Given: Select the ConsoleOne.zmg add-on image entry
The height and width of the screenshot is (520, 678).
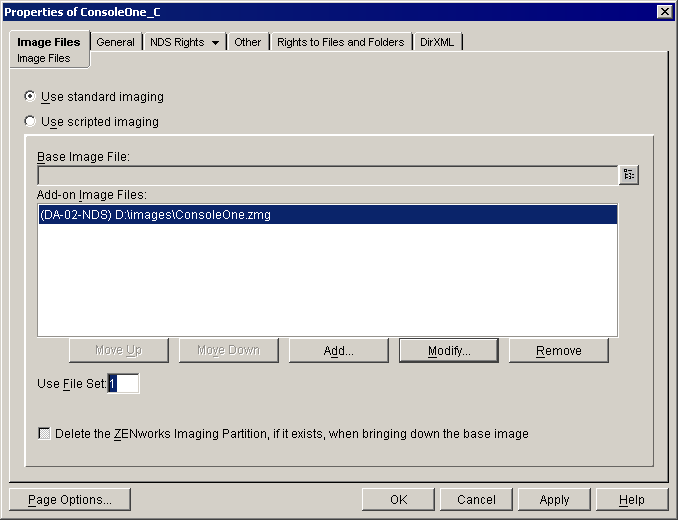Looking at the screenshot, I should tap(328, 214).
